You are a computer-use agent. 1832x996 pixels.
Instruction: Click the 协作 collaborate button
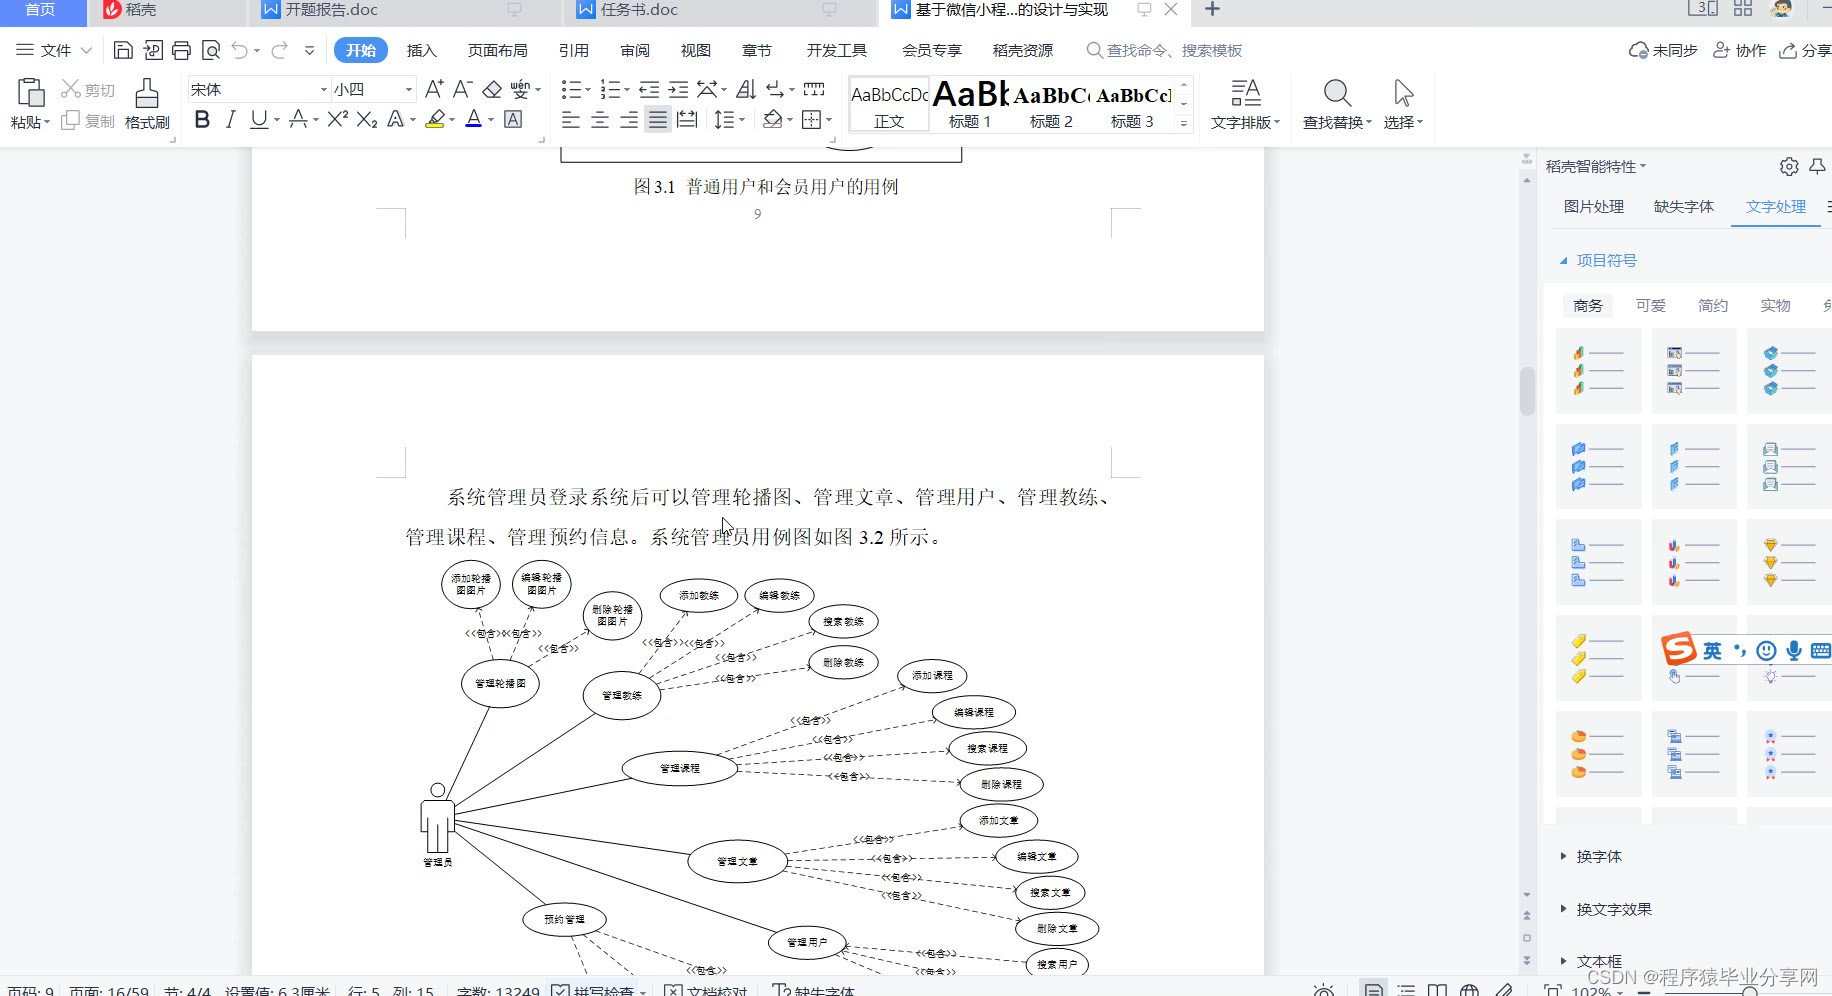pyautogui.click(x=1740, y=50)
